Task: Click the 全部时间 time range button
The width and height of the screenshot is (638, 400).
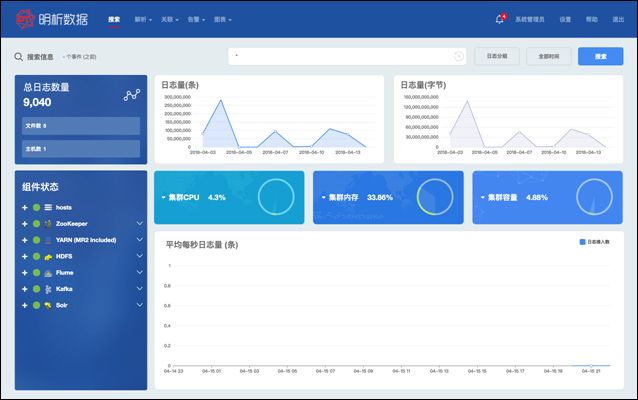Action: pyautogui.click(x=548, y=56)
